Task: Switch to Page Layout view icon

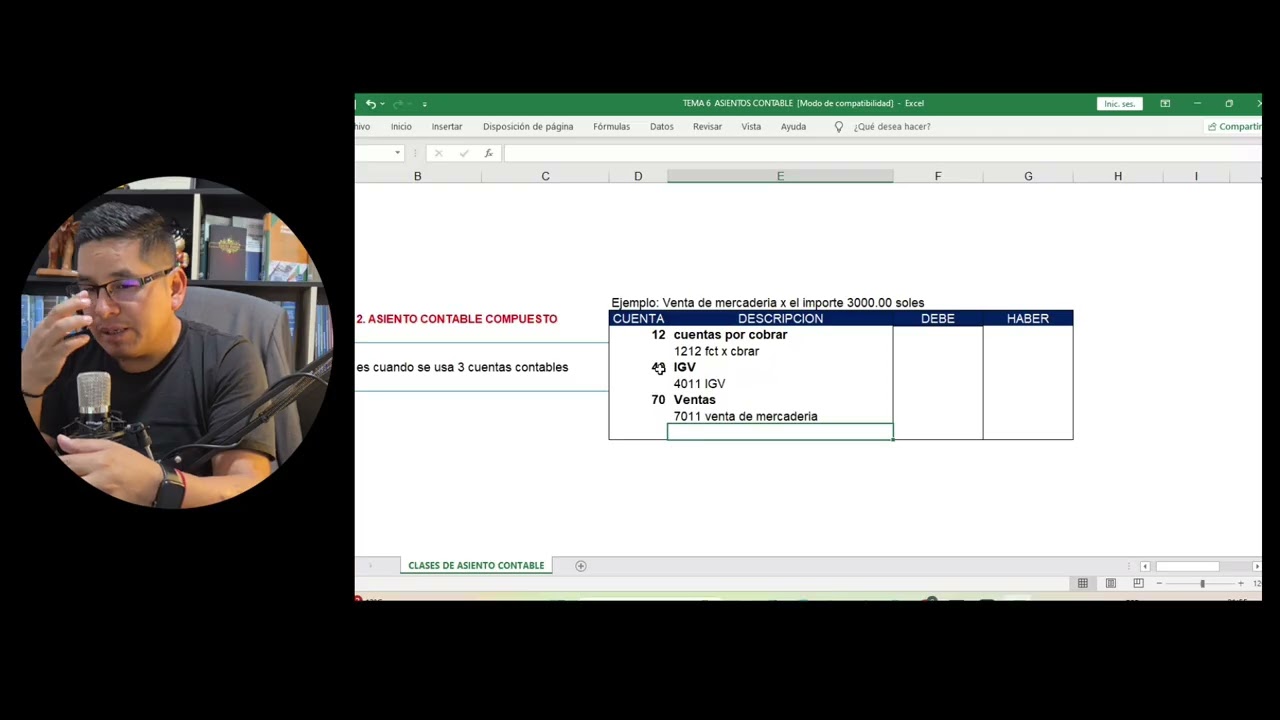Action: (1110, 583)
